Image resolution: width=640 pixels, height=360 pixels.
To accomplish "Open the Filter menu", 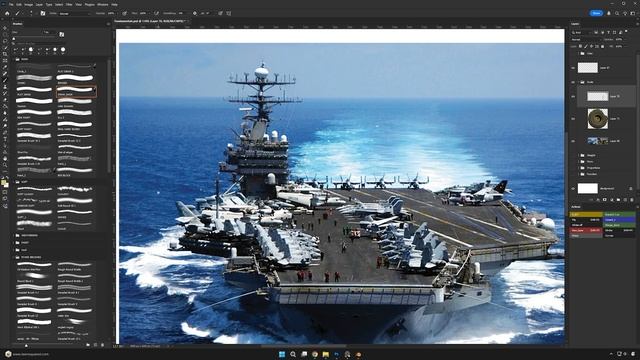I will pyautogui.click(x=69, y=4).
